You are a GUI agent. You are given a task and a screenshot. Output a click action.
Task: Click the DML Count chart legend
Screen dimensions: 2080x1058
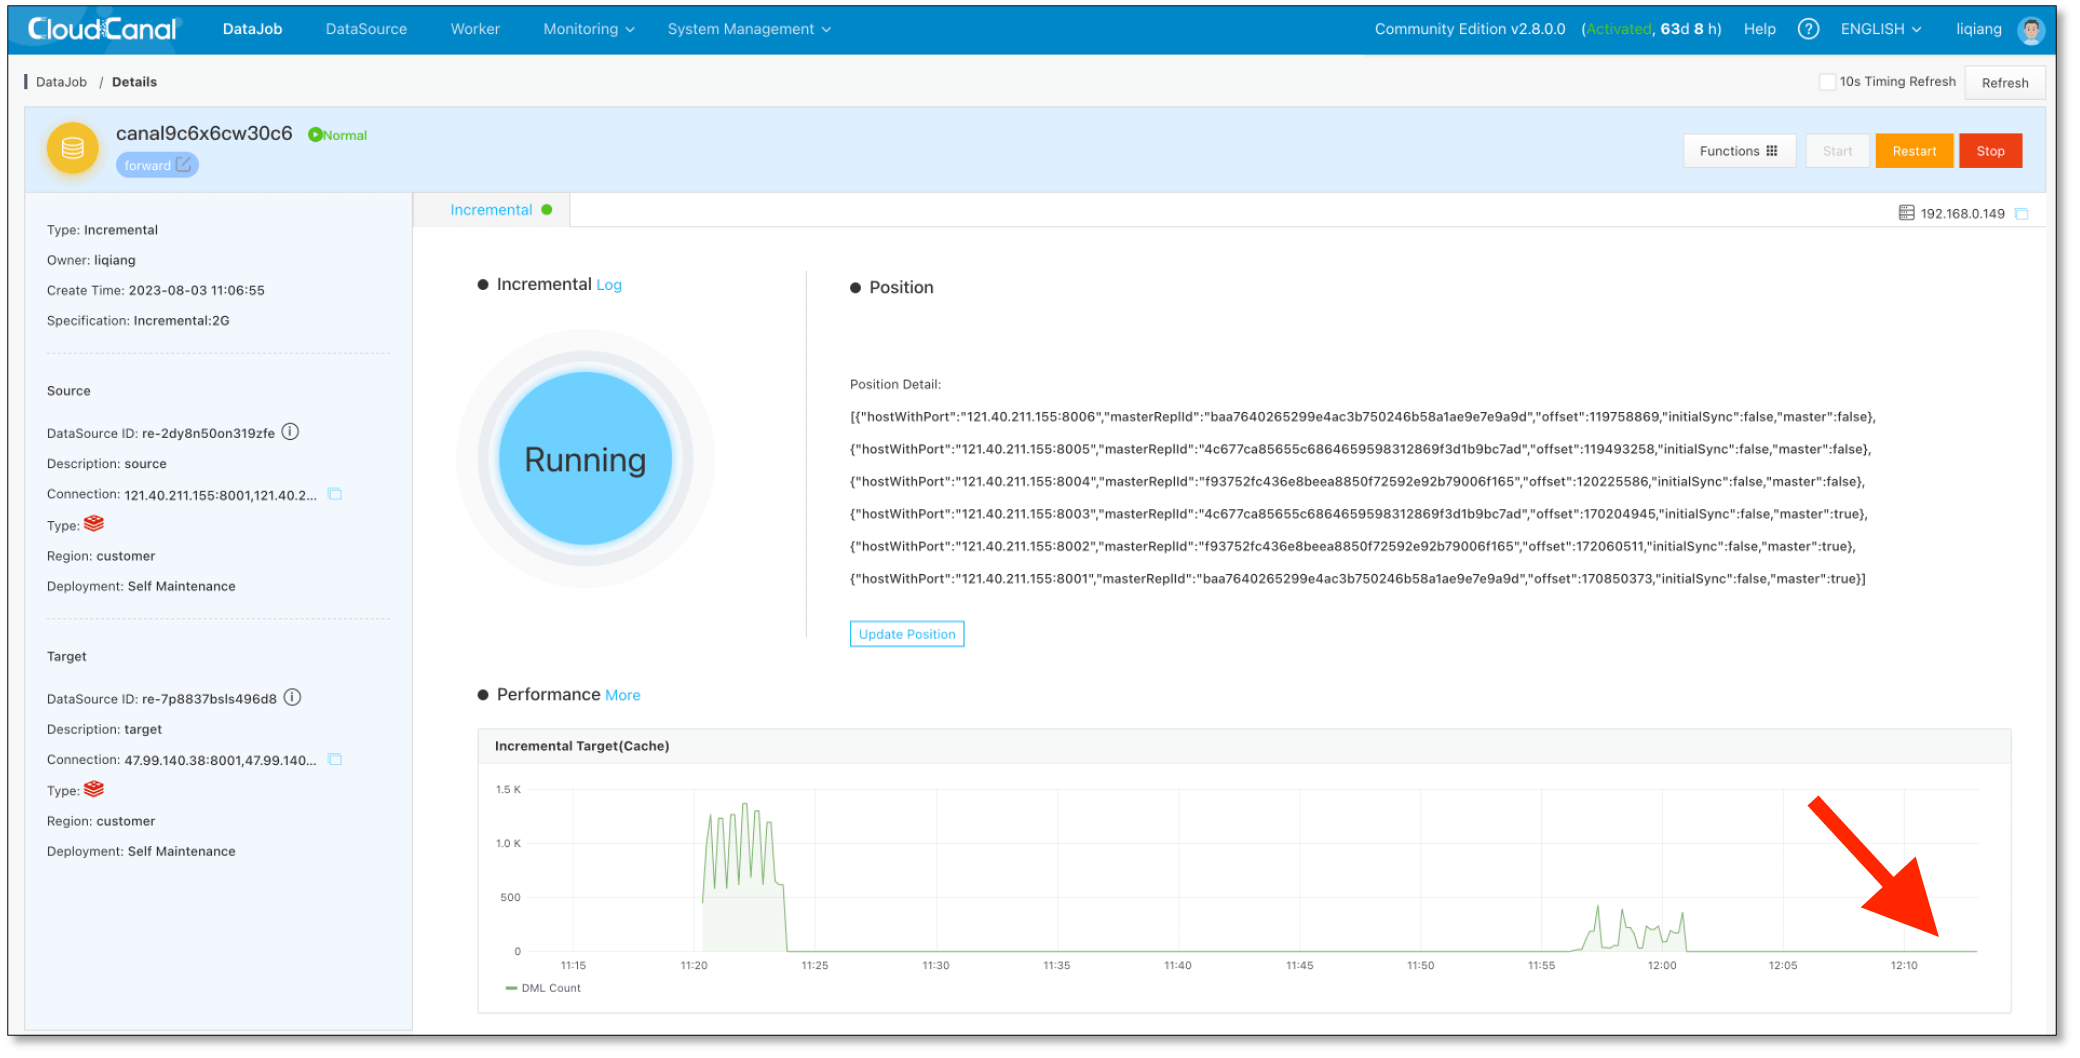[x=543, y=987]
